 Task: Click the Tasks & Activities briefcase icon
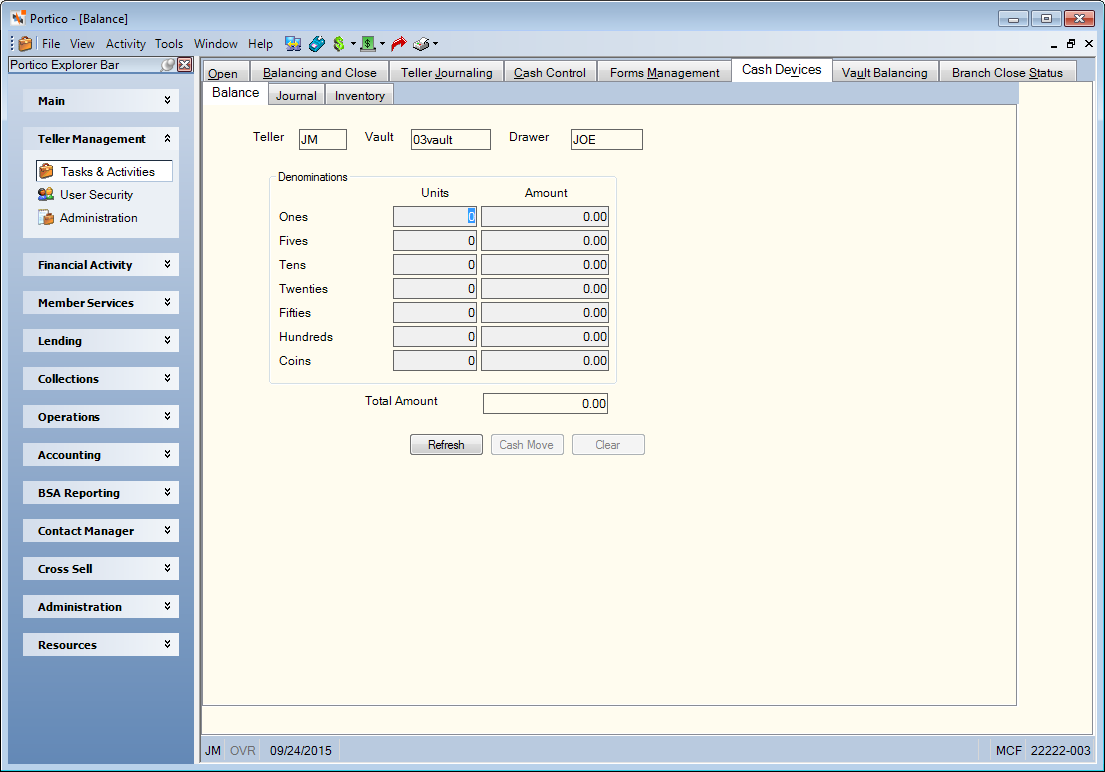coord(47,171)
